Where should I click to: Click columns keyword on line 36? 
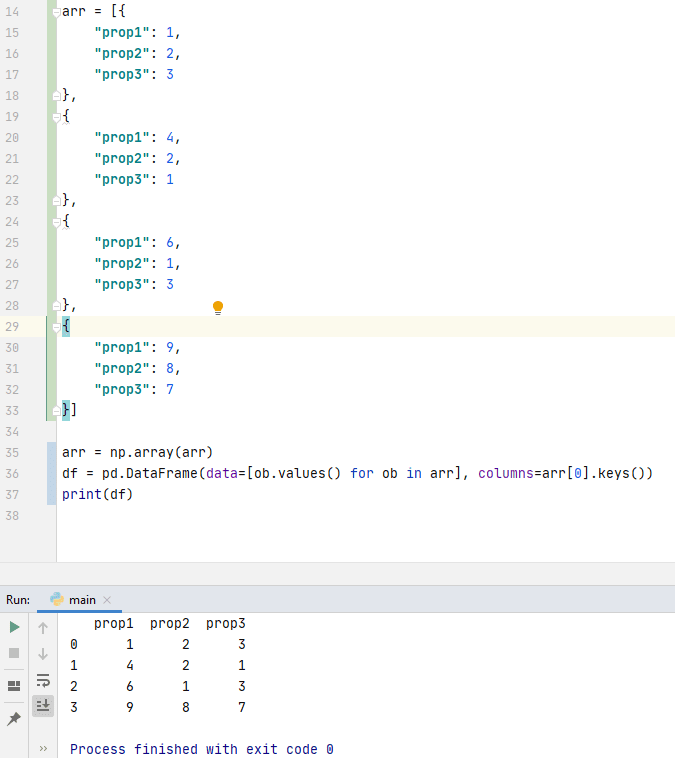(x=506, y=473)
